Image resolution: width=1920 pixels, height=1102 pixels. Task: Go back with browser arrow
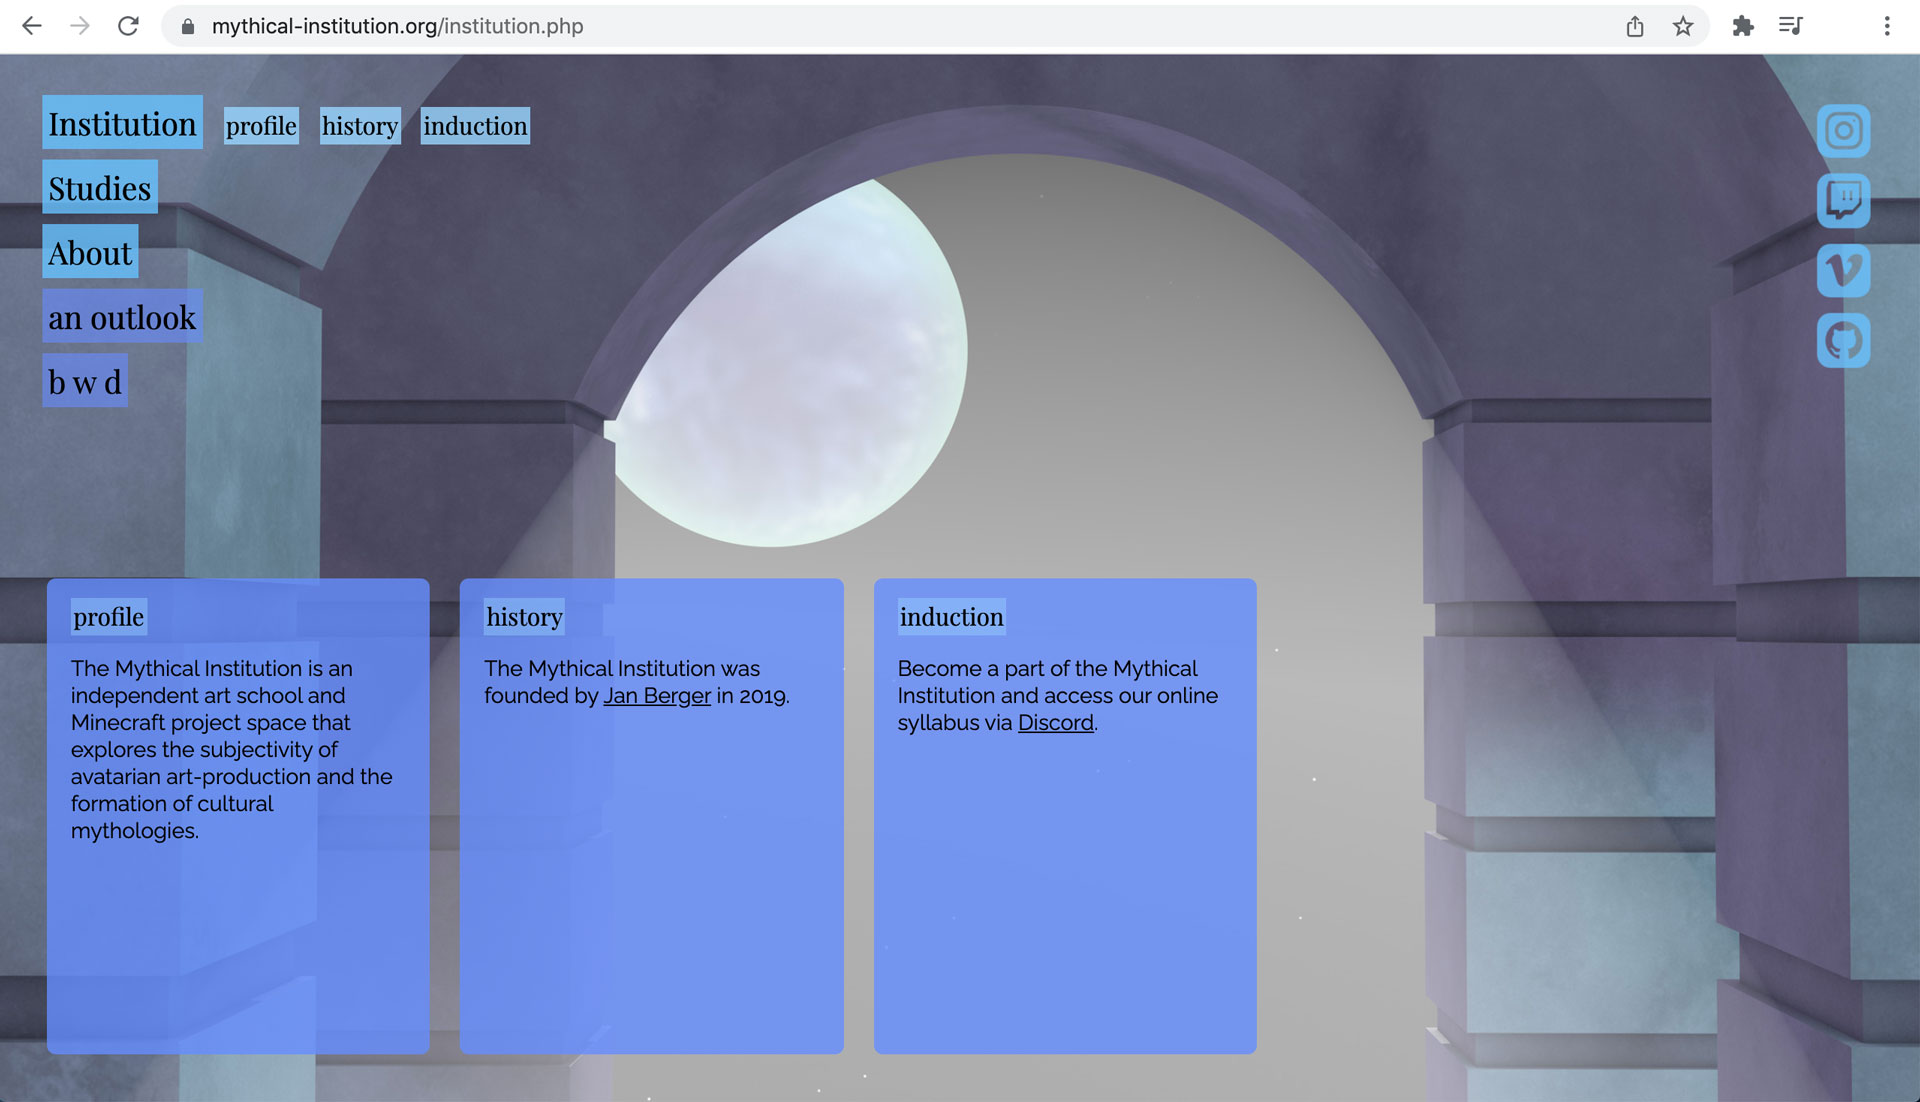(32, 26)
